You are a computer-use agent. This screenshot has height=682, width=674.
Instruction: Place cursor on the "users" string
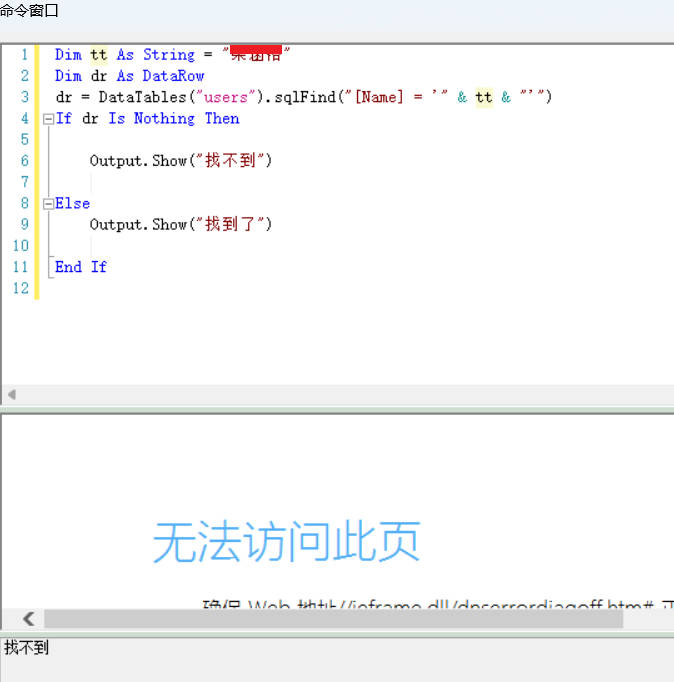225,97
